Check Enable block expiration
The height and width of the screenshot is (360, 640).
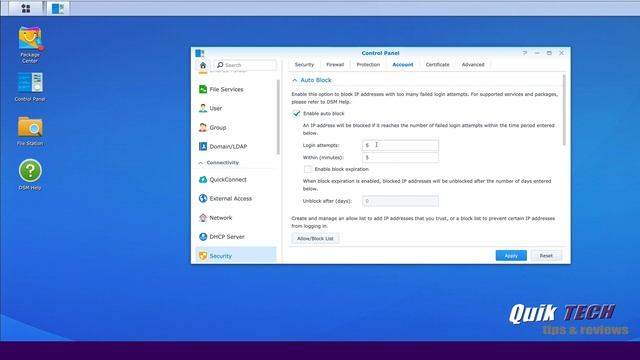pyautogui.click(x=307, y=169)
